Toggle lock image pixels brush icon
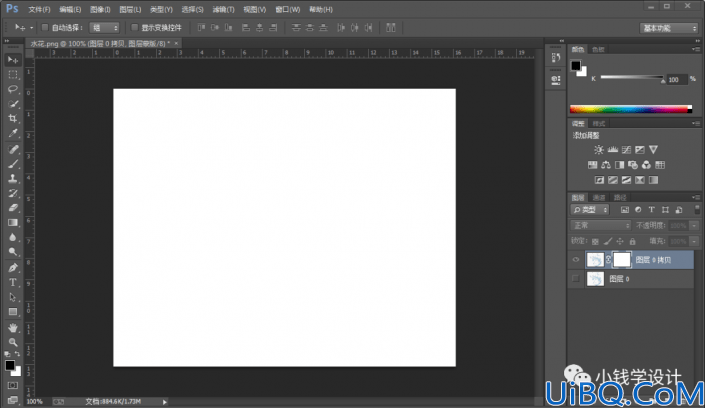705x408 pixels. point(608,242)
